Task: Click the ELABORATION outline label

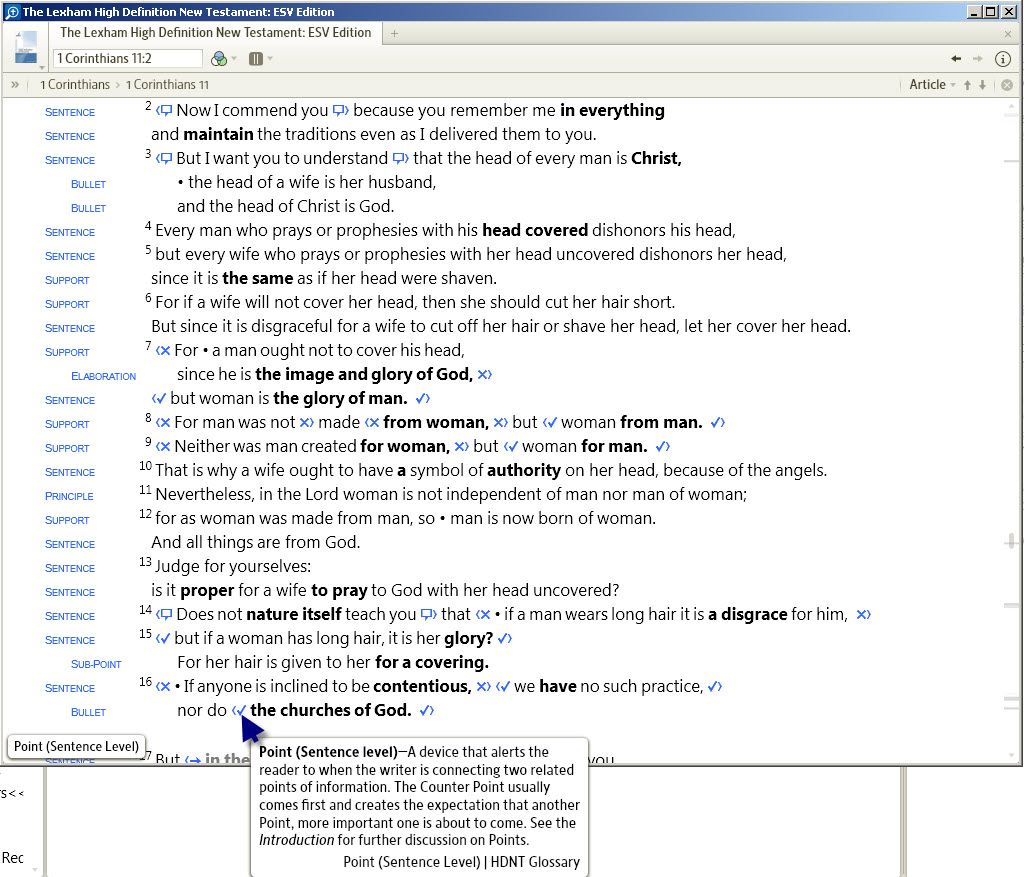Action: (103, 376)
